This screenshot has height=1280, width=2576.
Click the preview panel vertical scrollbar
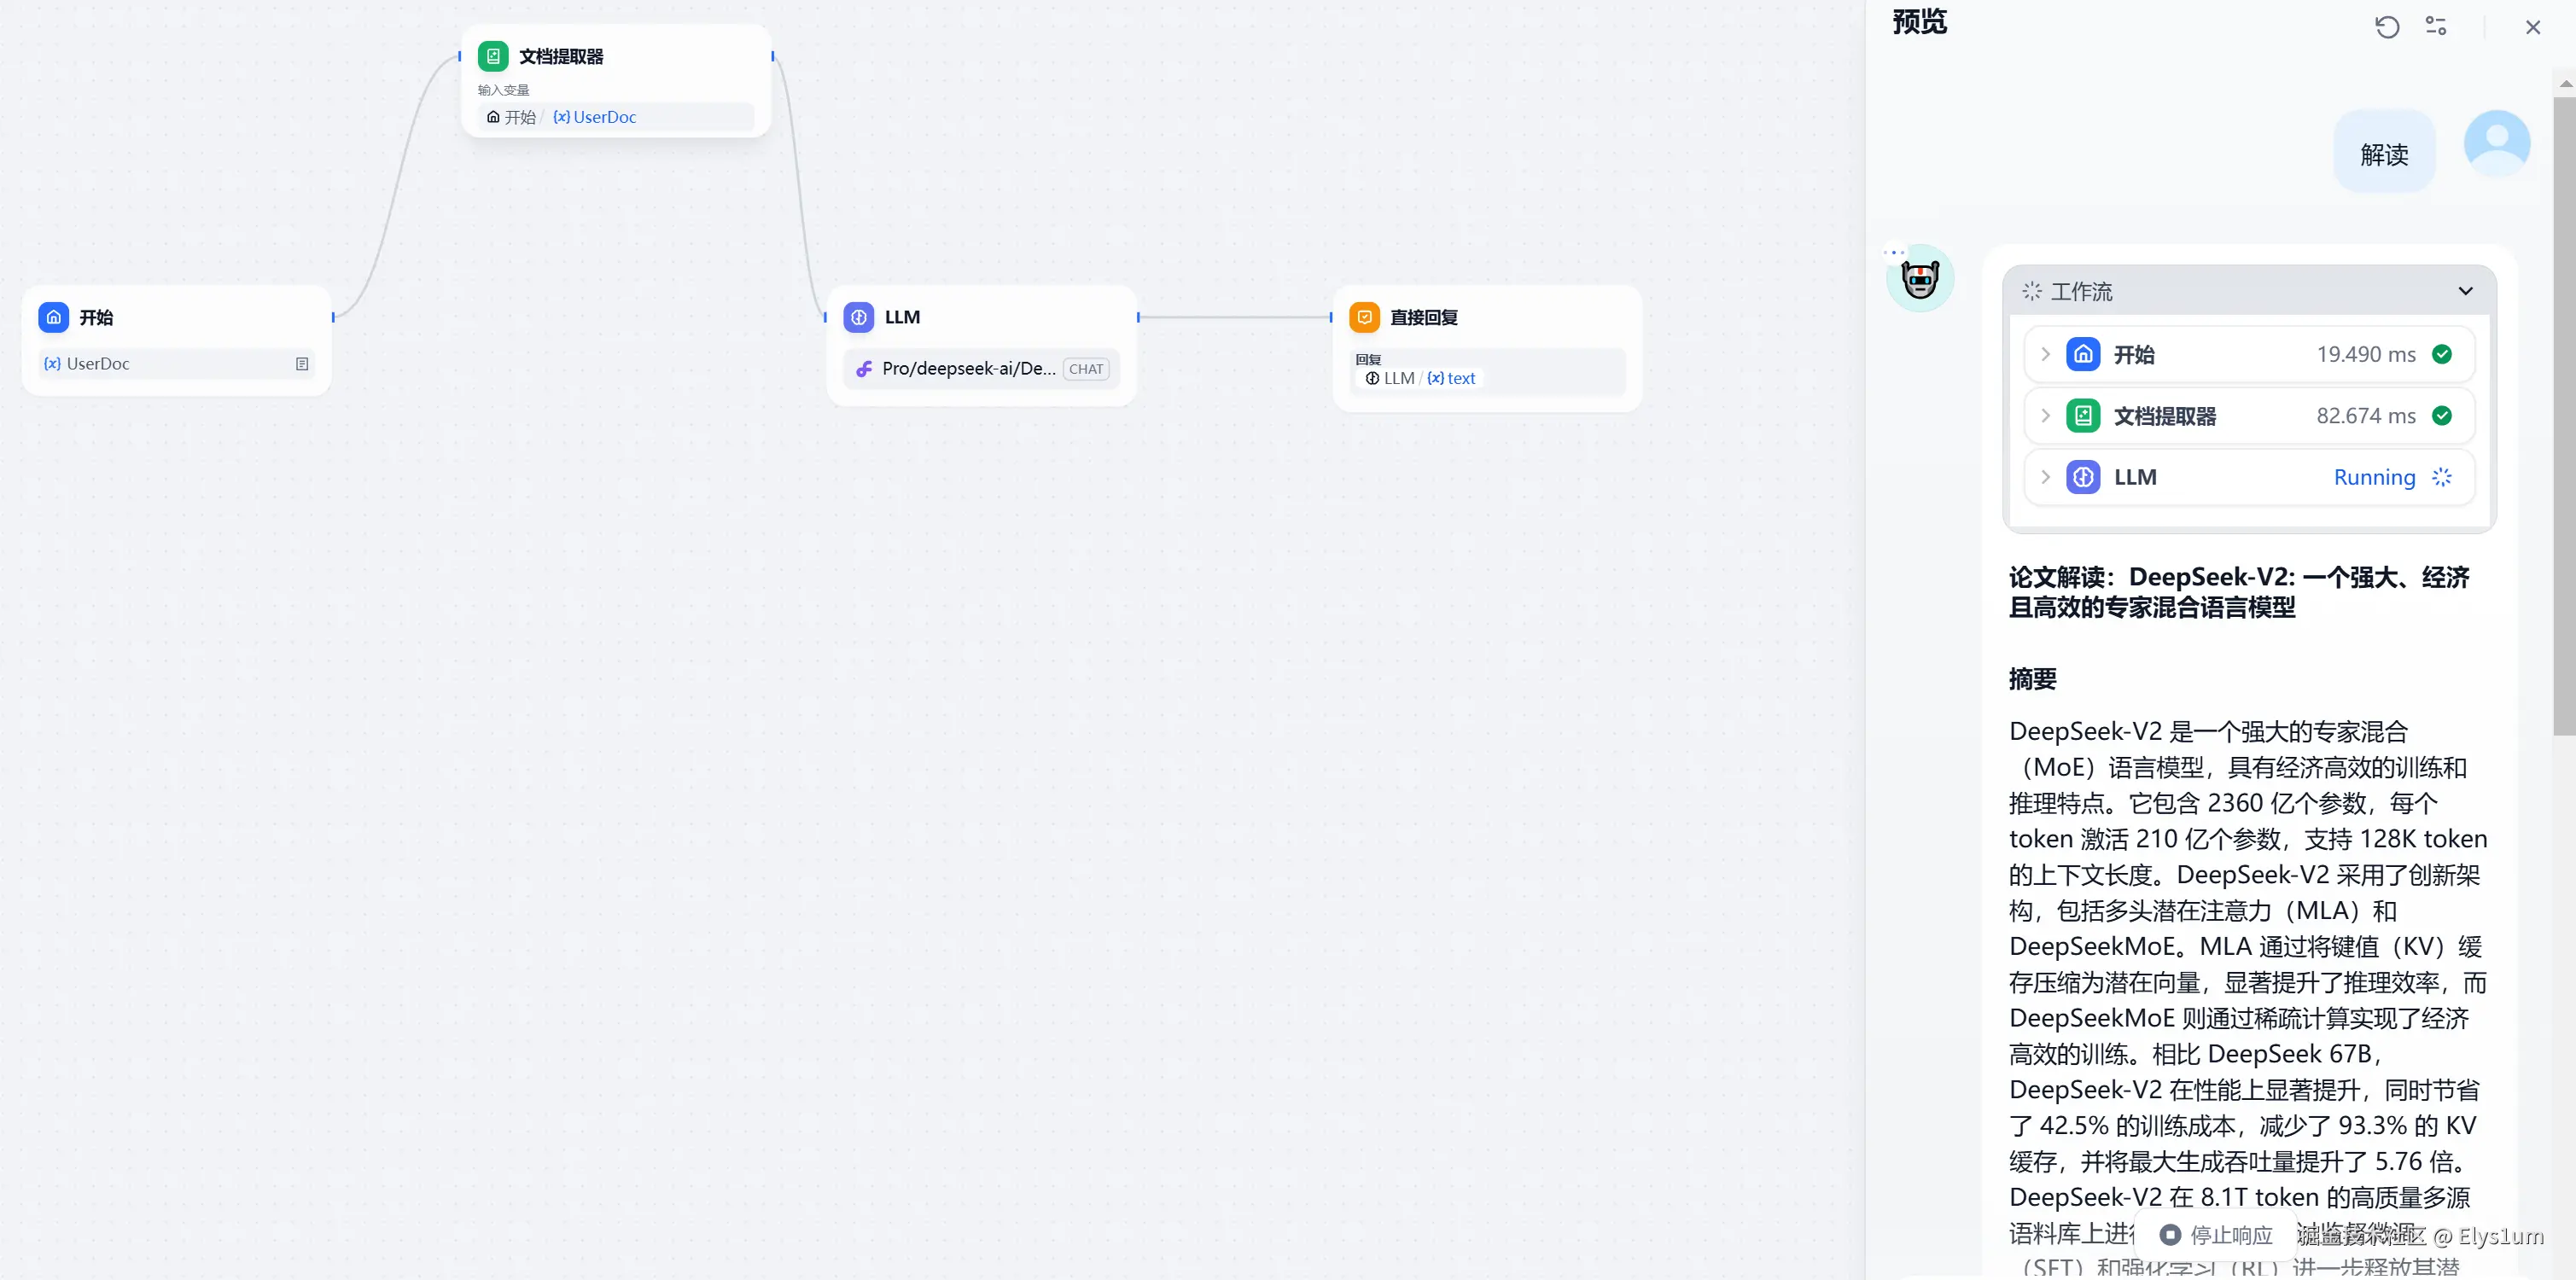click(x=2565, y=415)
